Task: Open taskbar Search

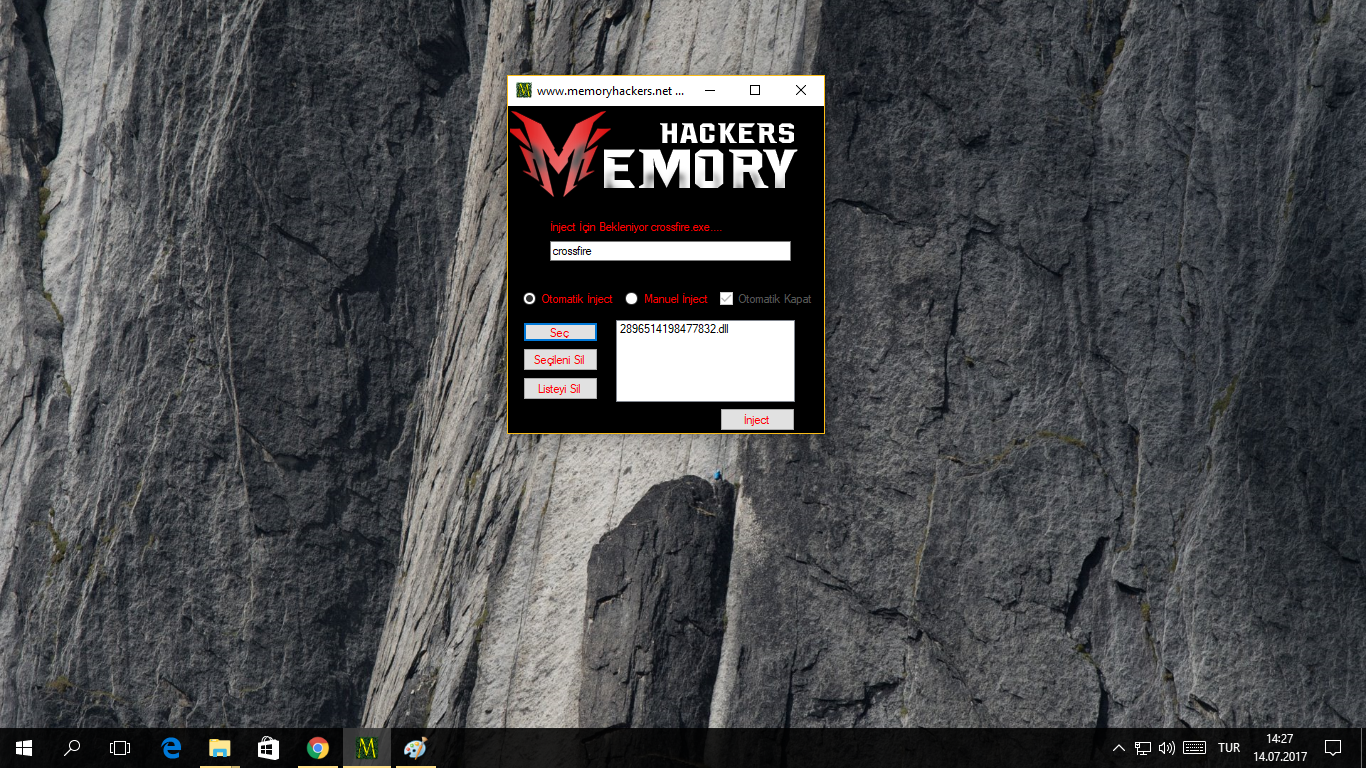Action: pyautogui.click(x=72, y=748)
